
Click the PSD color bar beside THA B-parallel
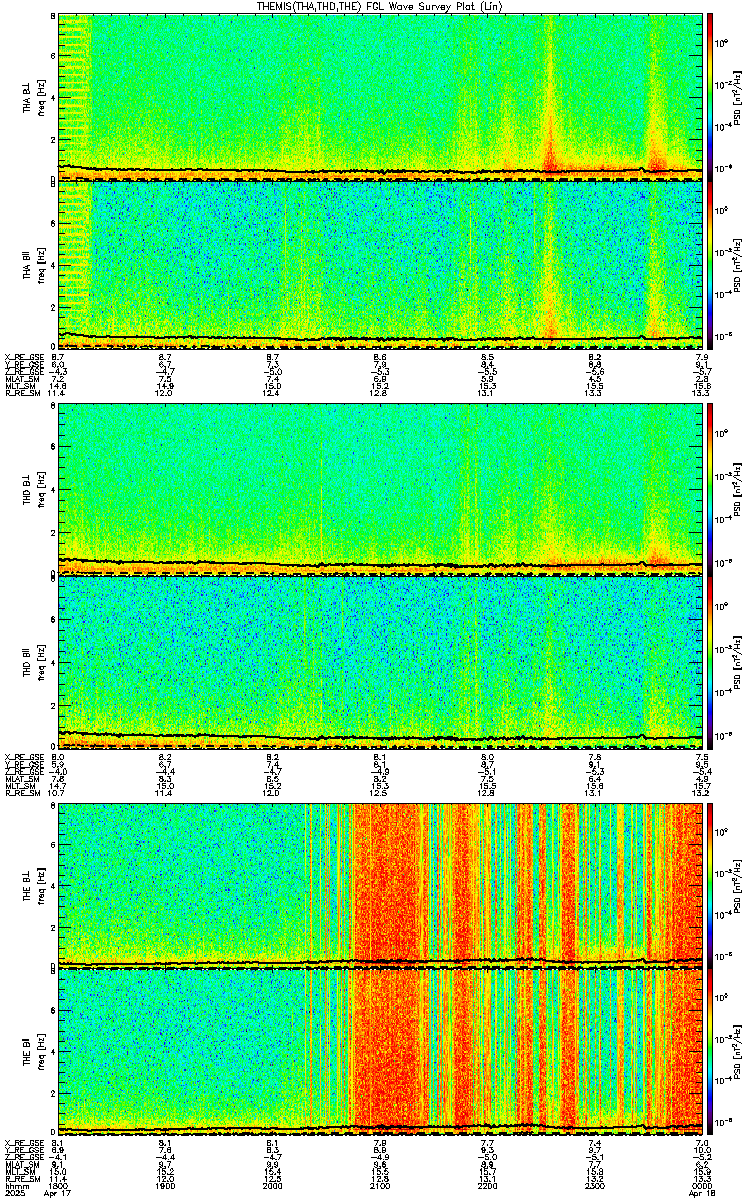(710, 264)
